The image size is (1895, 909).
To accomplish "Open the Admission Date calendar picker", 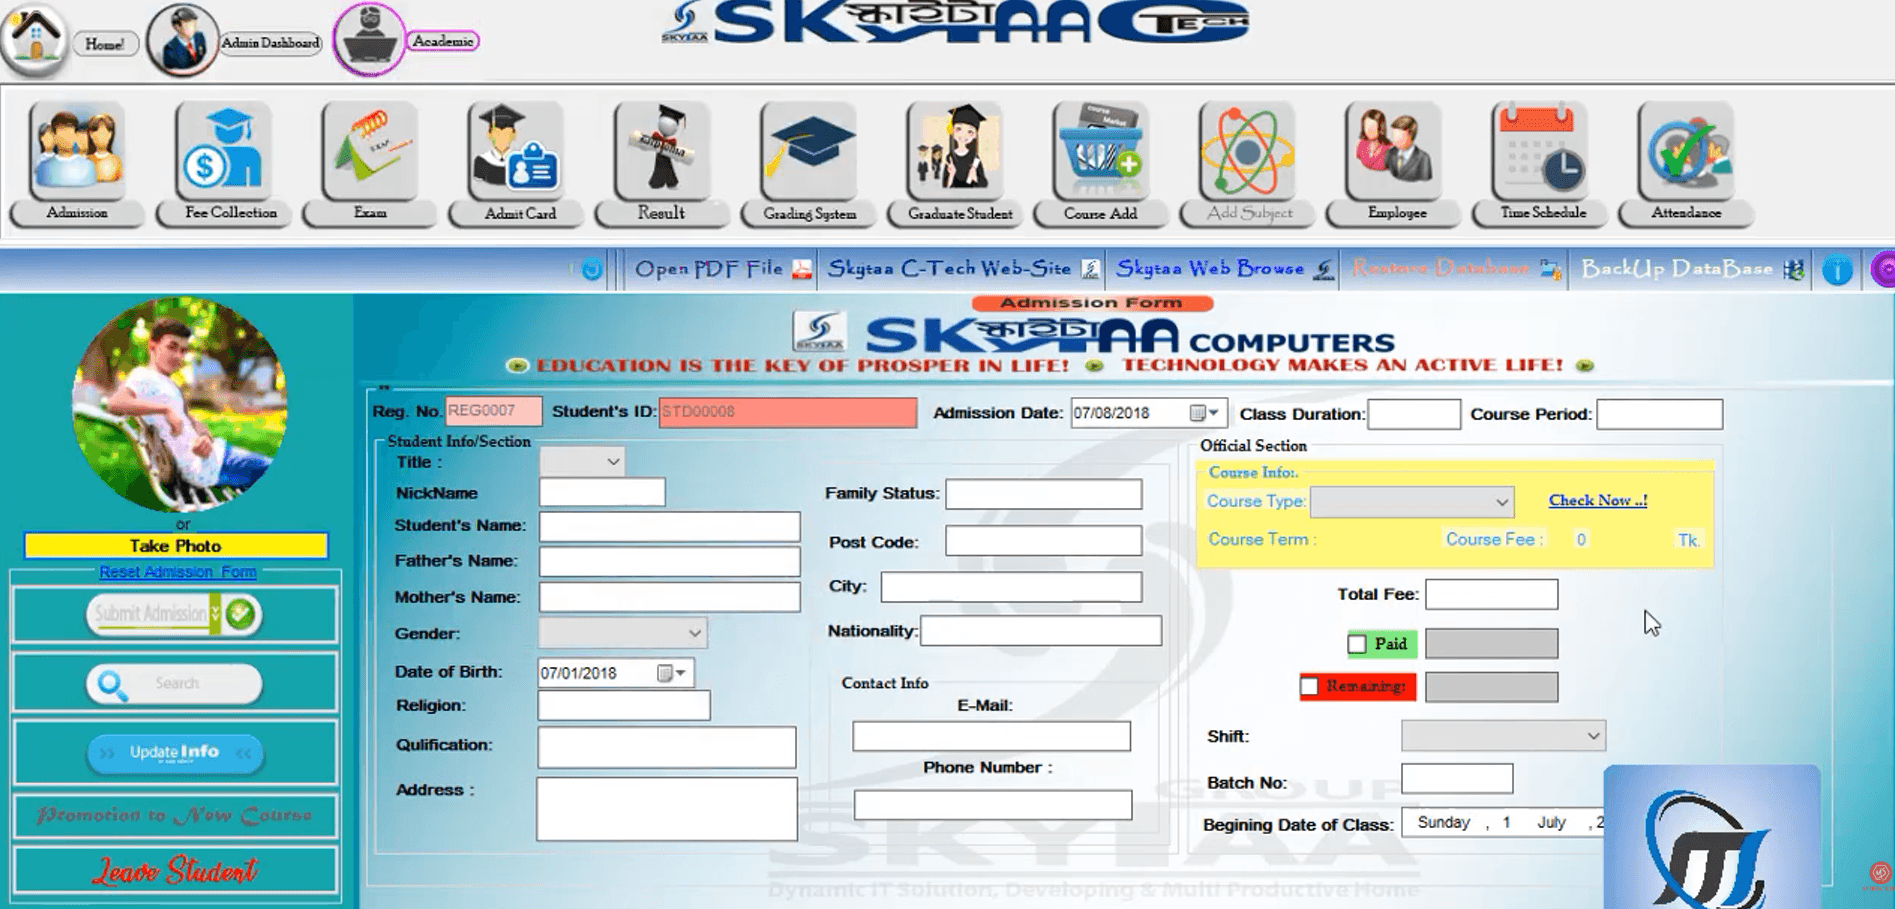I will pyautogui.click(x=1204, y=413).
